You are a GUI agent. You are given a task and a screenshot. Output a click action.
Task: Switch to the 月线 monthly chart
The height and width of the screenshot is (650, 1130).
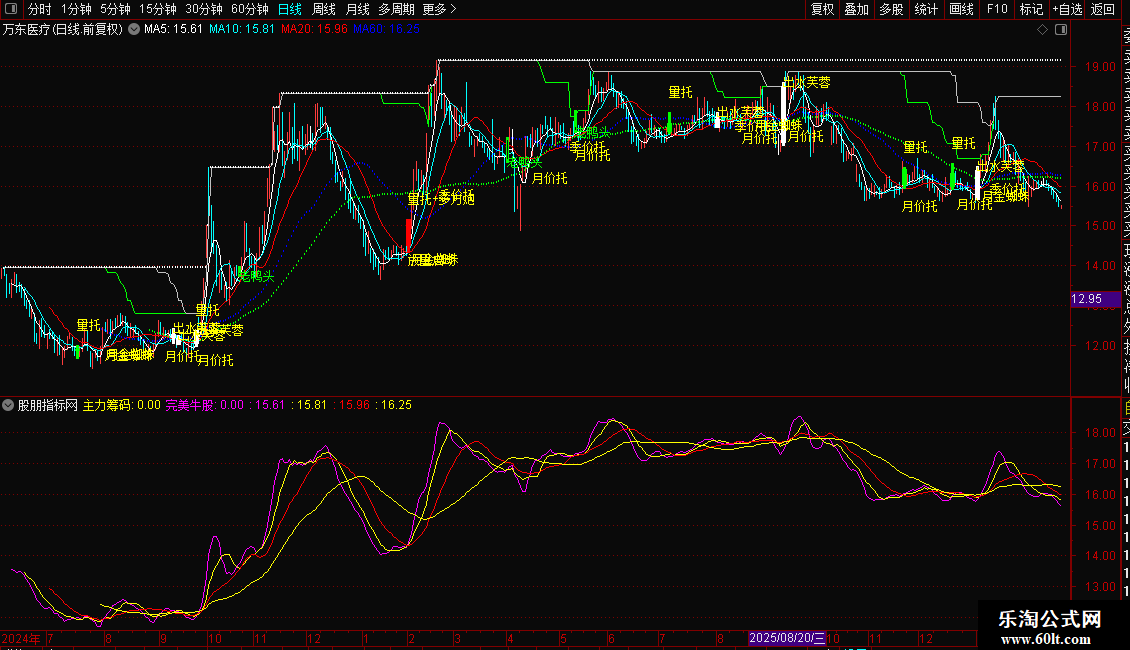(357, 9)
